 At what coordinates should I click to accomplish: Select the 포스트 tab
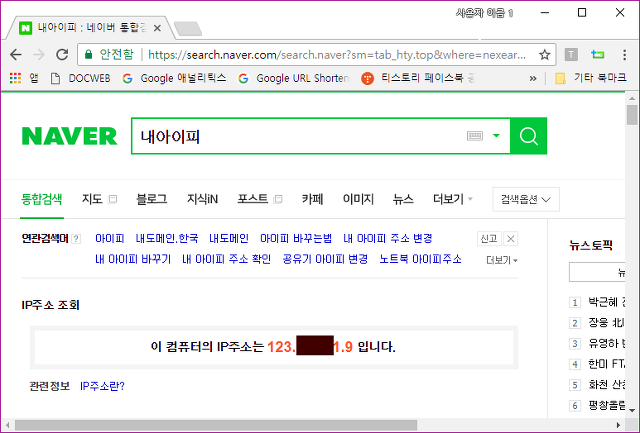coord(253,199)
